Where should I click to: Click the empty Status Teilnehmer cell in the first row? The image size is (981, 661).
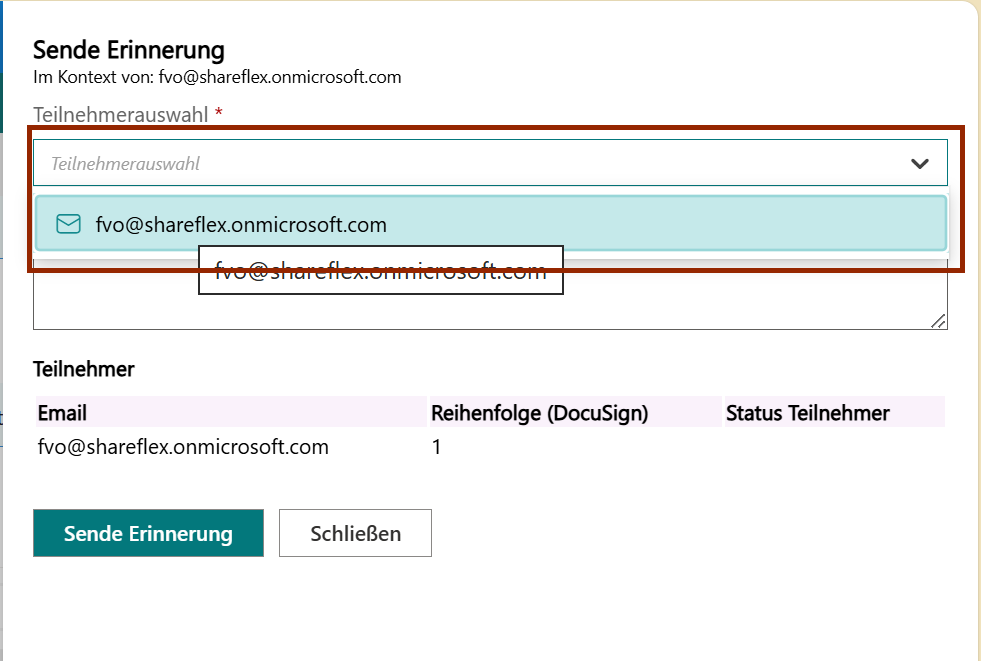(x=833, y=447)
